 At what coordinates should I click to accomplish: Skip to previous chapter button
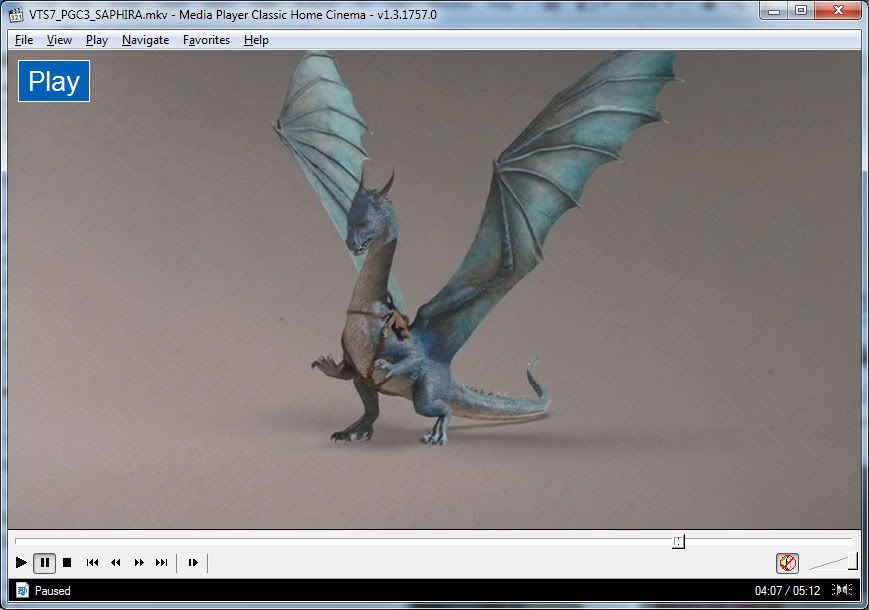click(92, 562)
